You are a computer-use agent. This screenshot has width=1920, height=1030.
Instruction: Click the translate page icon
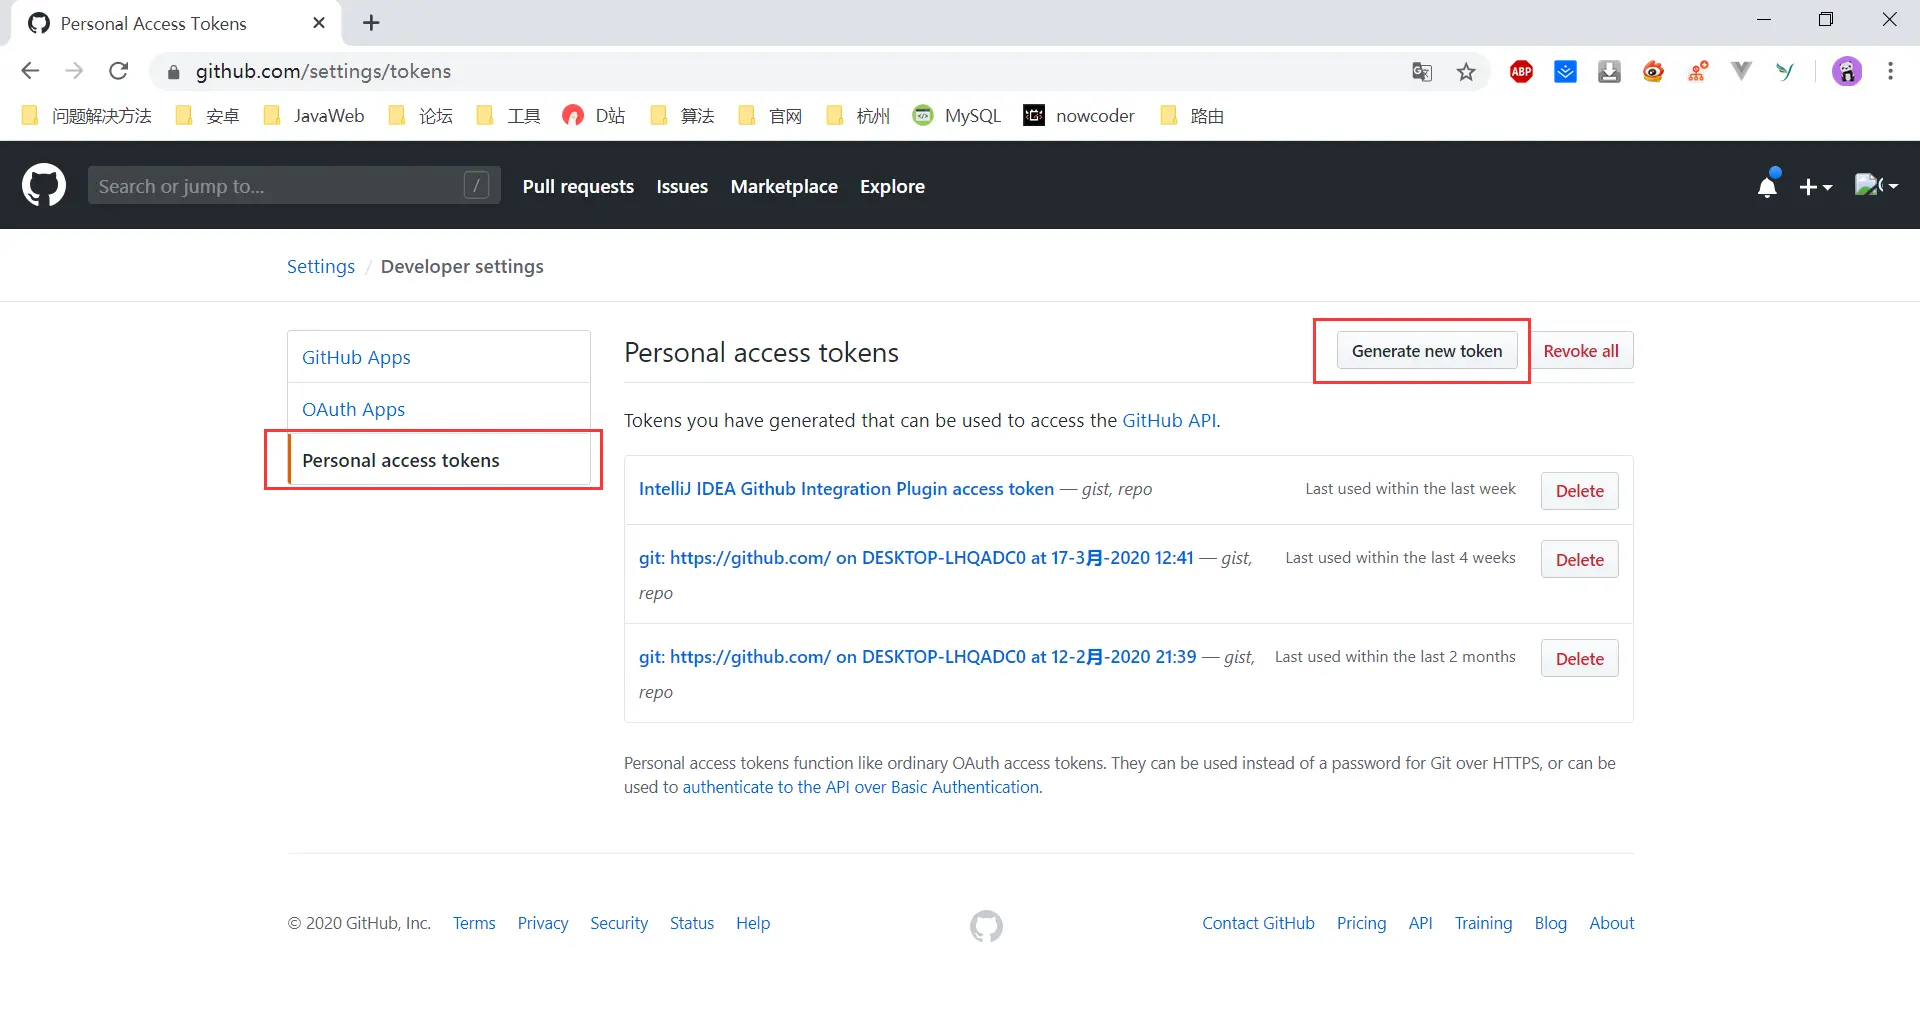tap(1422, 72)
